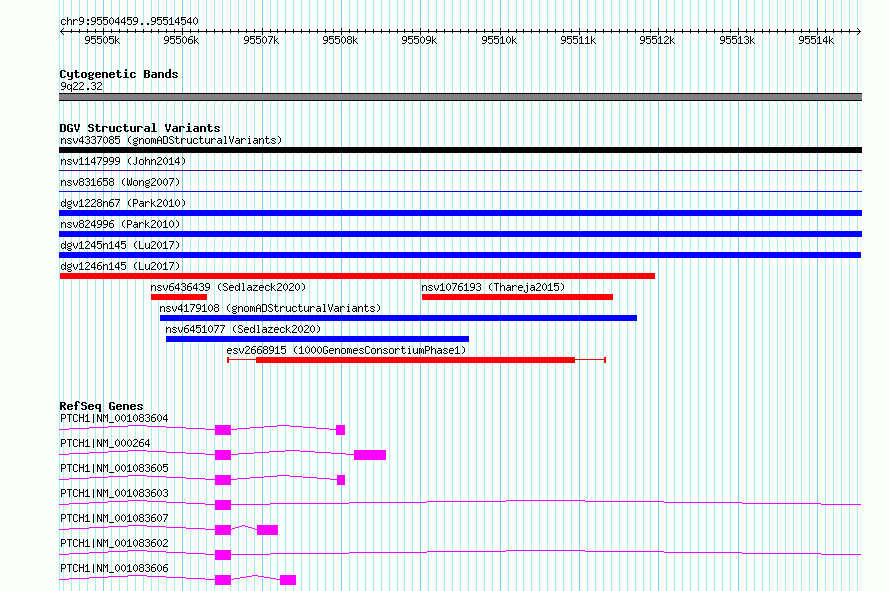This screenshot has width=890, height=591.
Task: Click the red dgv1246n145 variant bar
Action: 357,276
